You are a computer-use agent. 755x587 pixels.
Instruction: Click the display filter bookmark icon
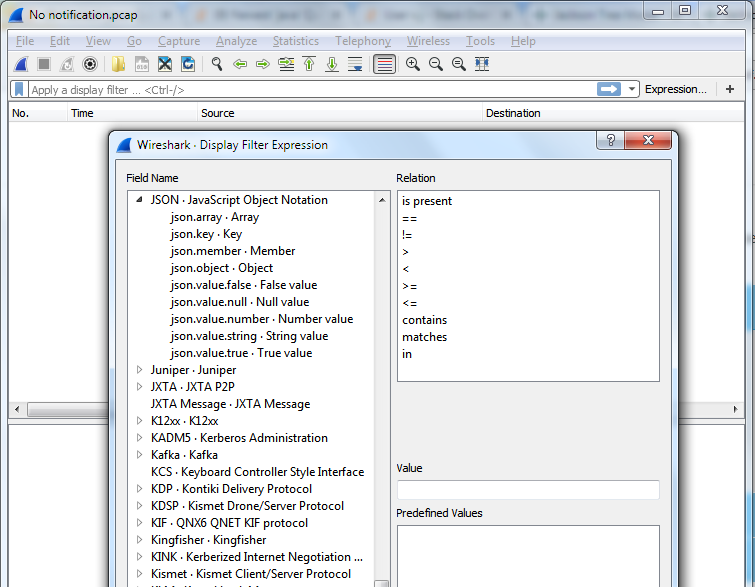(x=19, y=90)
